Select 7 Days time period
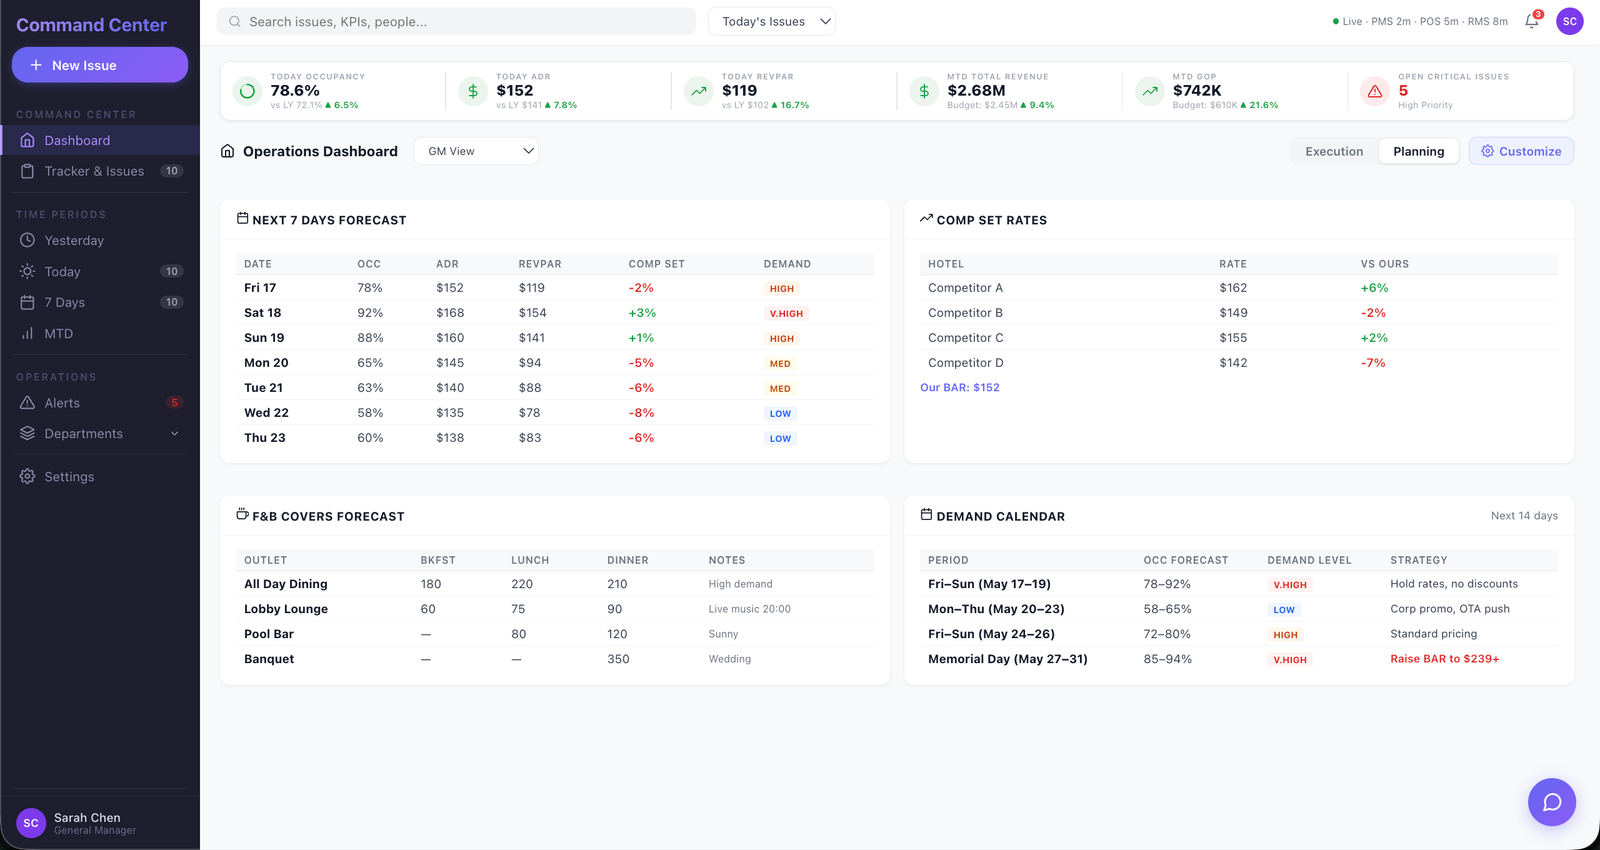 pos(100,302)
